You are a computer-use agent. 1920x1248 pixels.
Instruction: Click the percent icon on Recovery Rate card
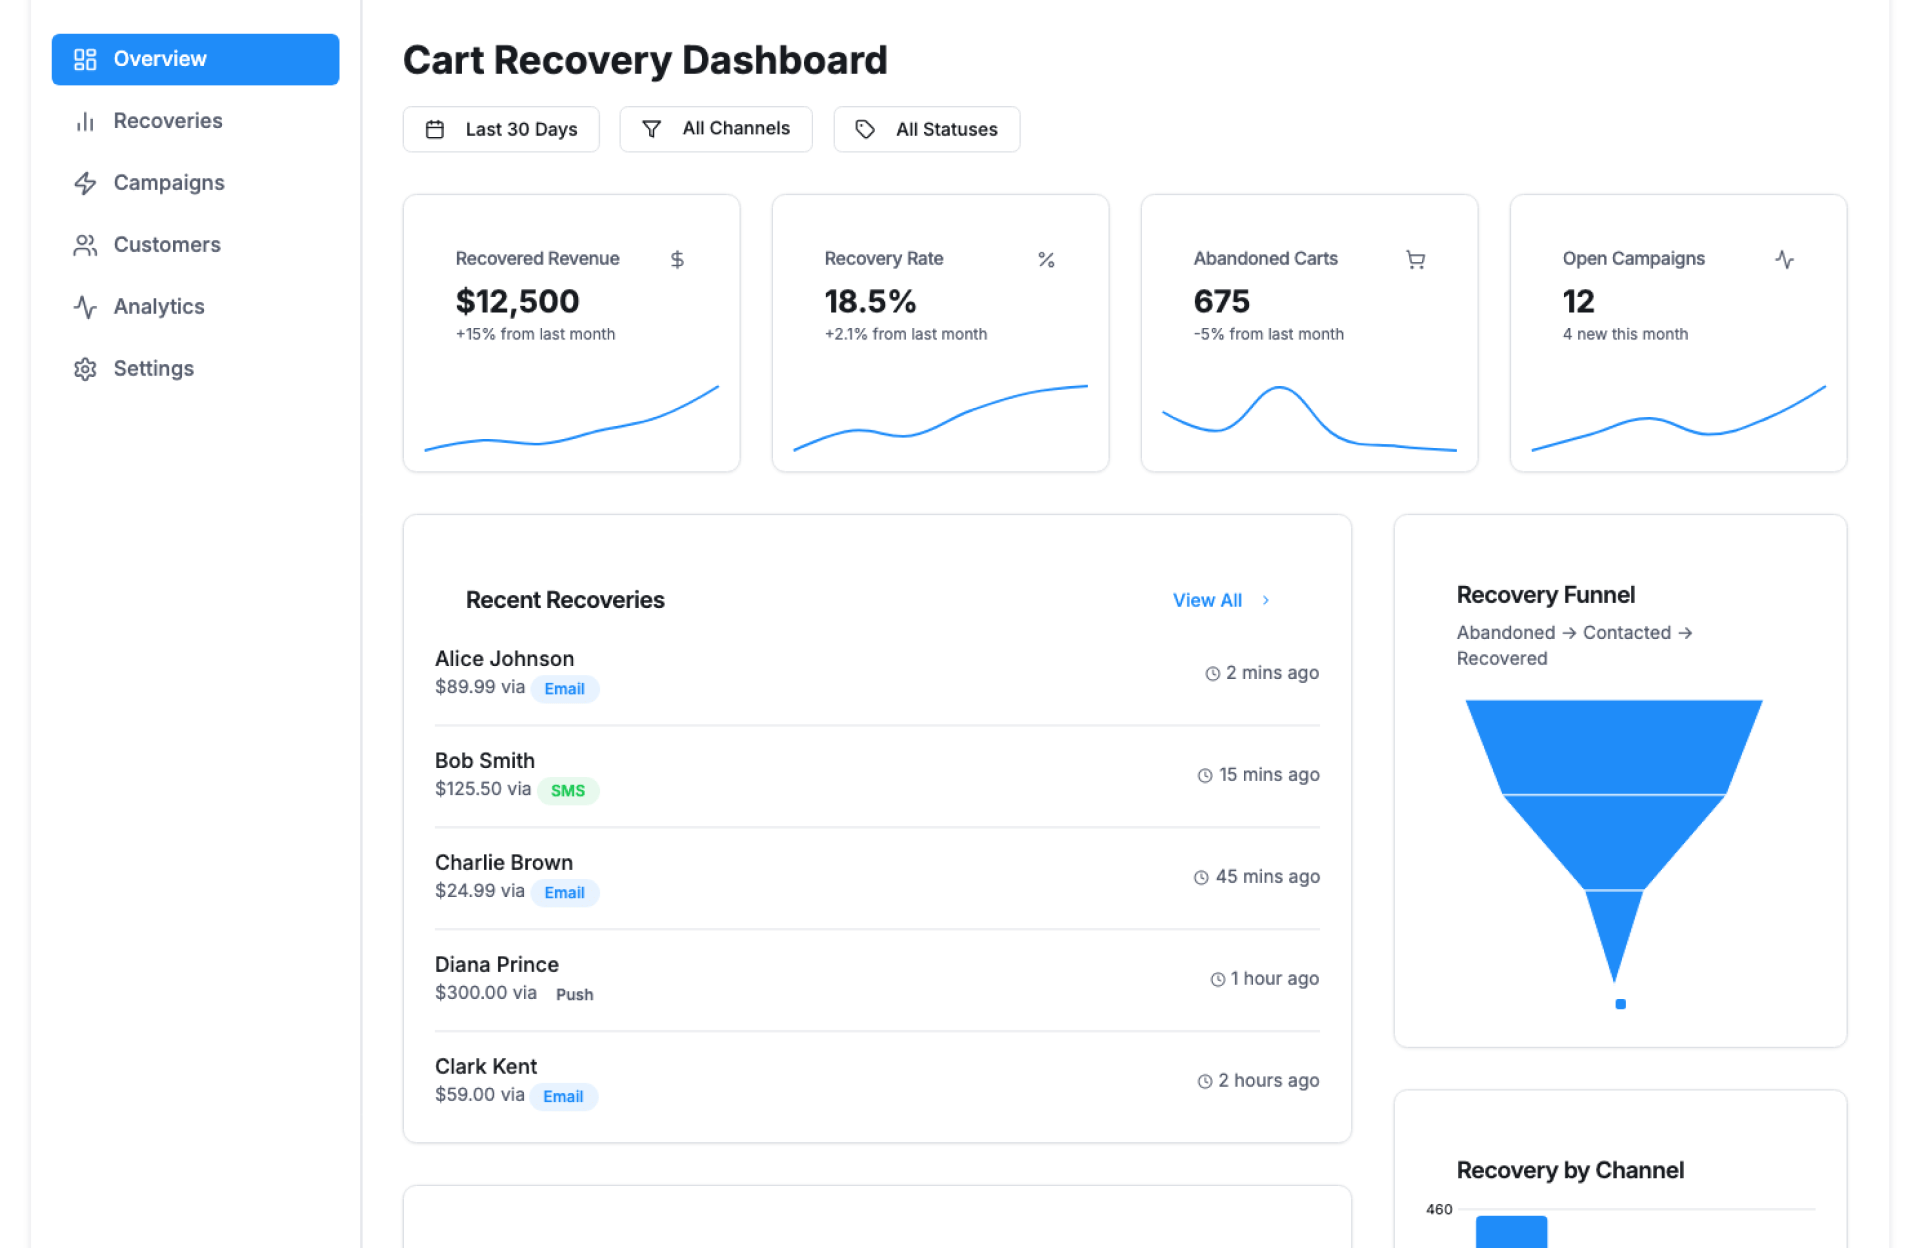click(1046, 260)
